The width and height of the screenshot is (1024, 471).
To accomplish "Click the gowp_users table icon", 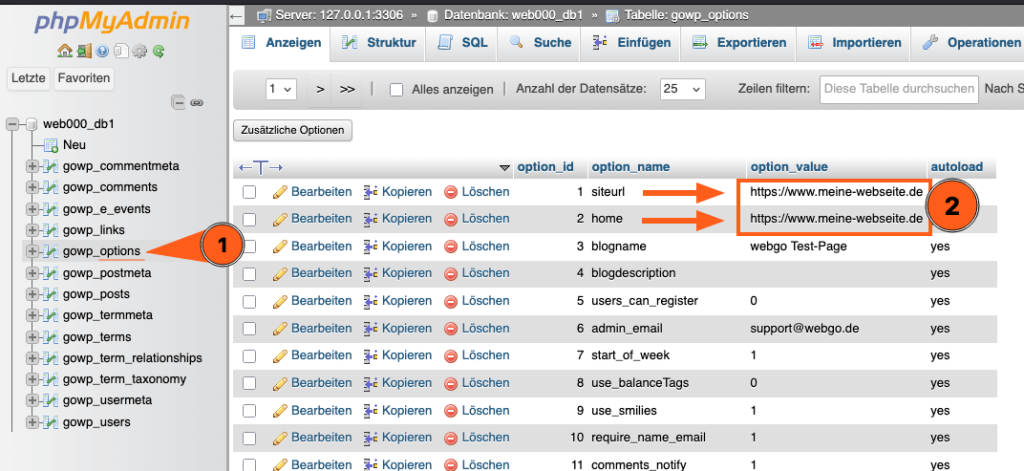I will pos(52,422).
